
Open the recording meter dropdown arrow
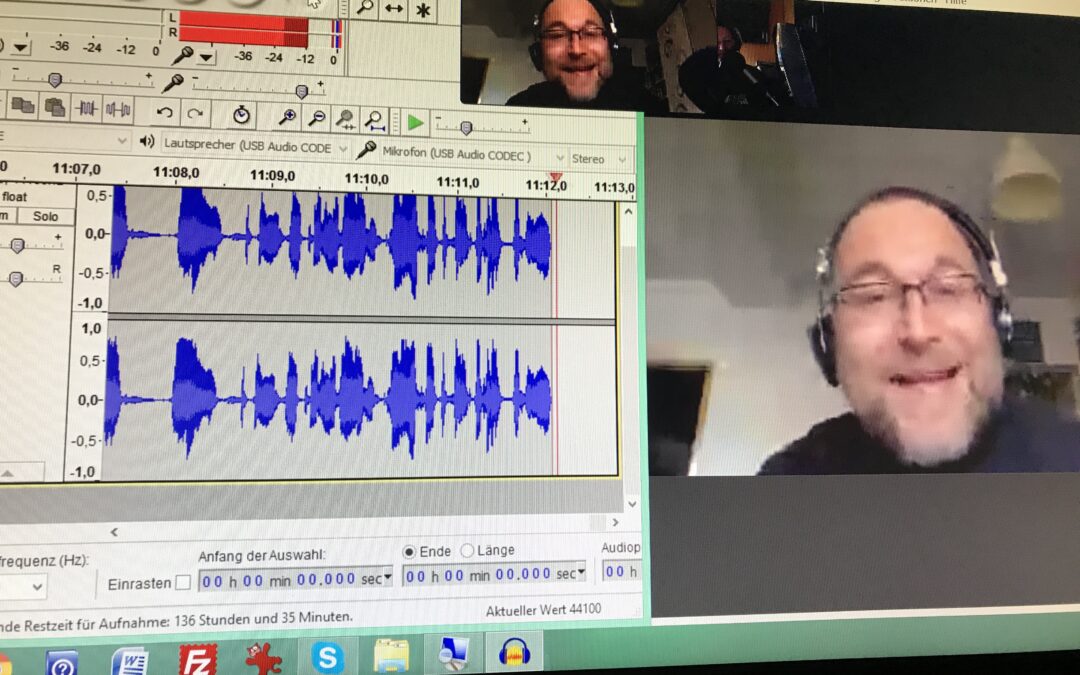click(x=205, y=57)
